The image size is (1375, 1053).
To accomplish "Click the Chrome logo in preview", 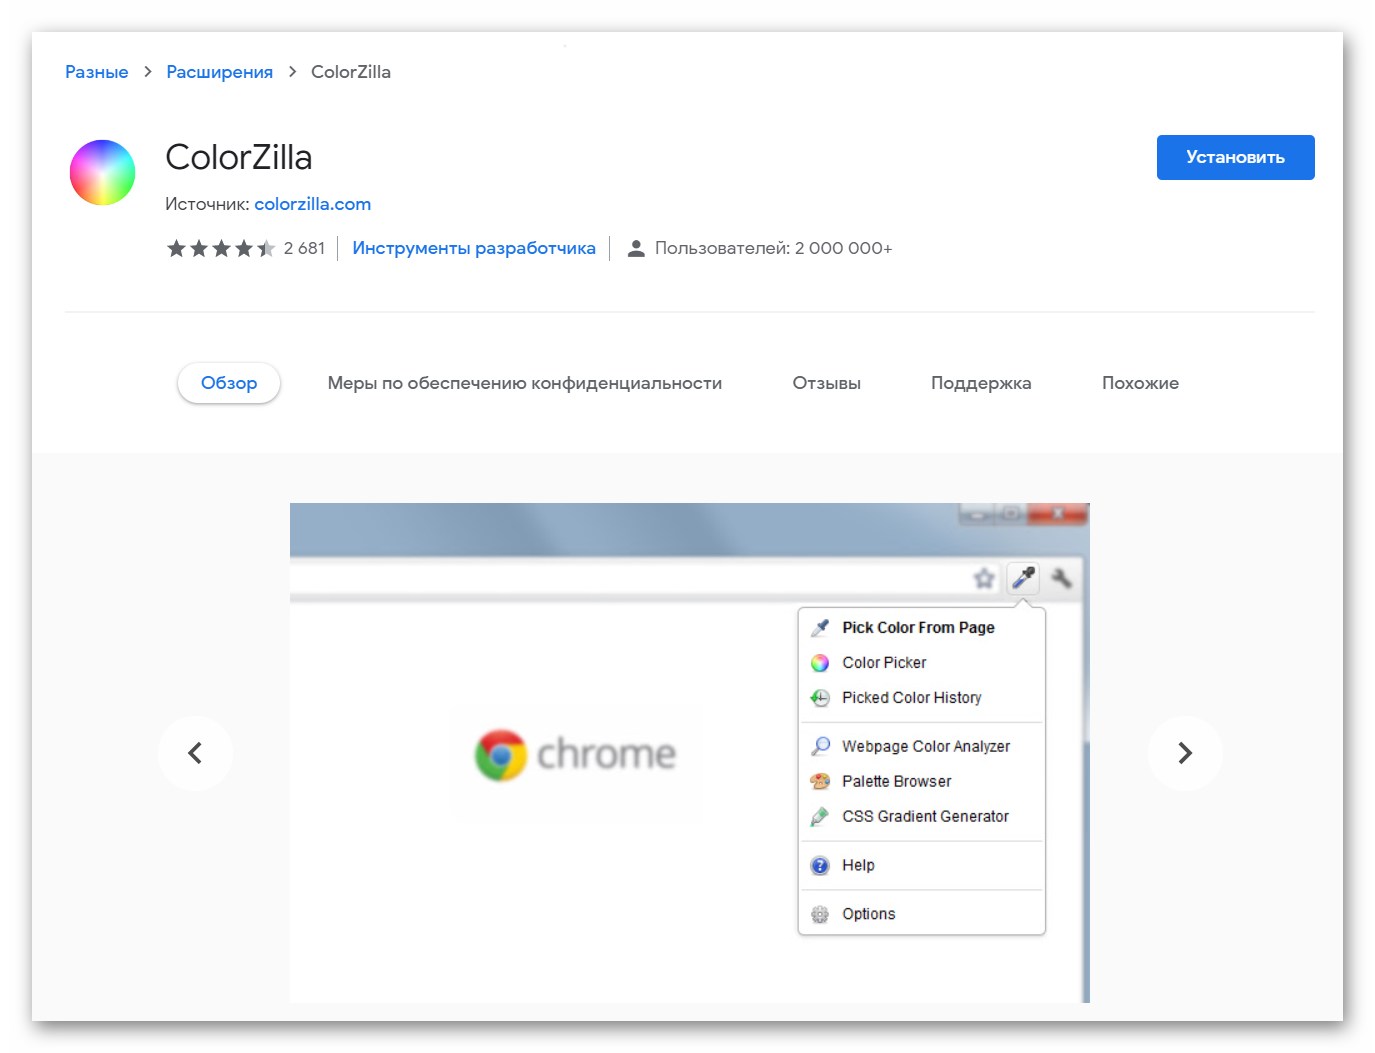I will click(x=501, y=755).
